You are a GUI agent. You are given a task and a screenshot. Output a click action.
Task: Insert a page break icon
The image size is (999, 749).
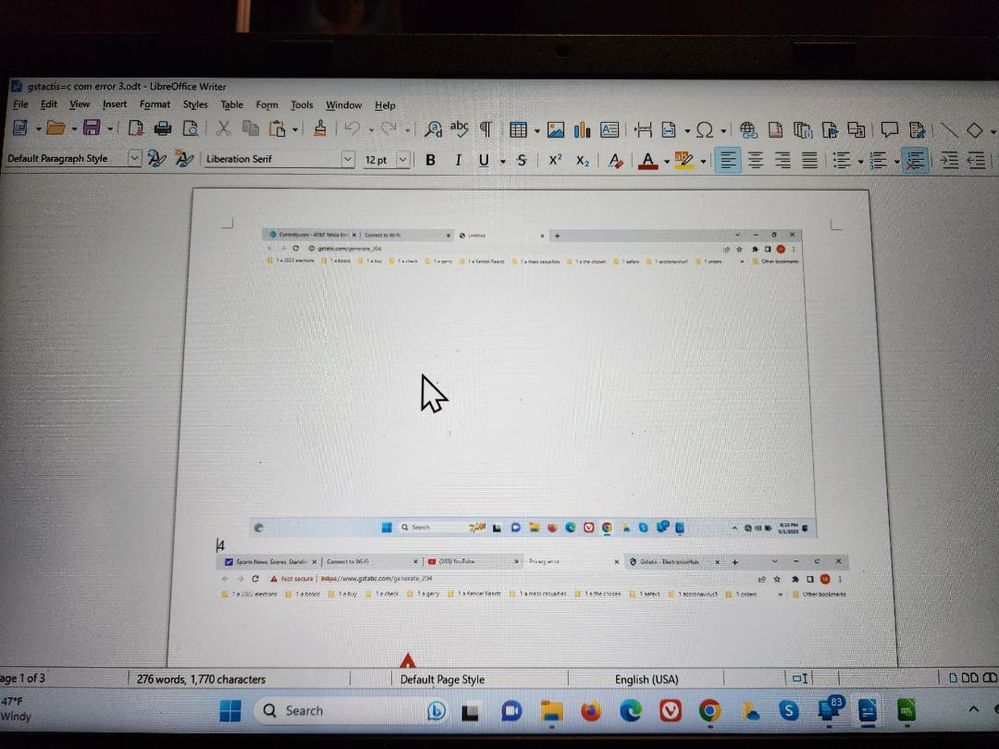point(643,130)
